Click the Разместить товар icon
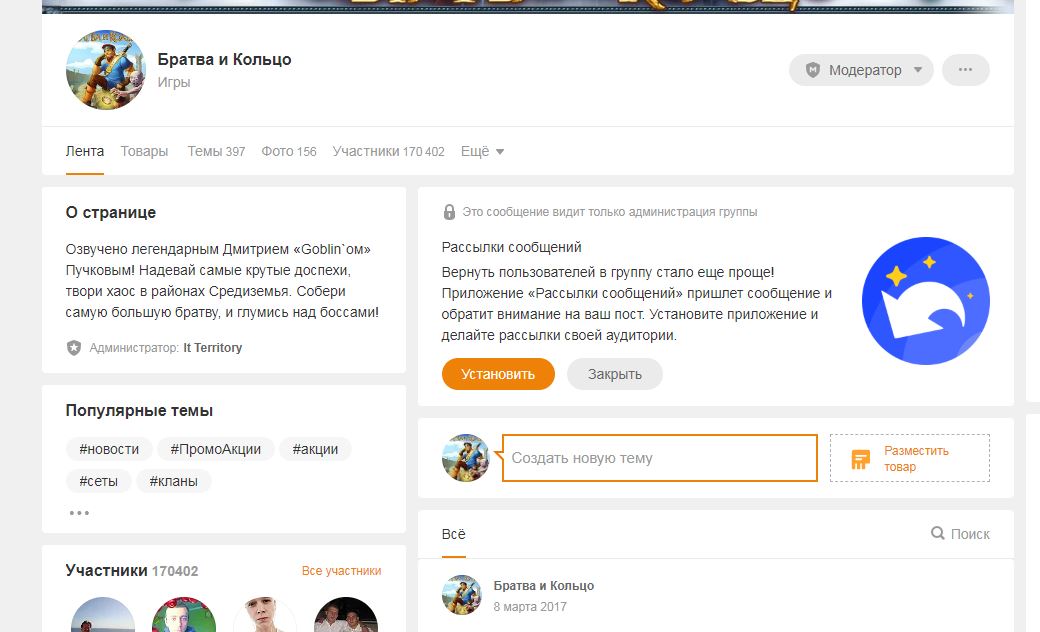 860,459
